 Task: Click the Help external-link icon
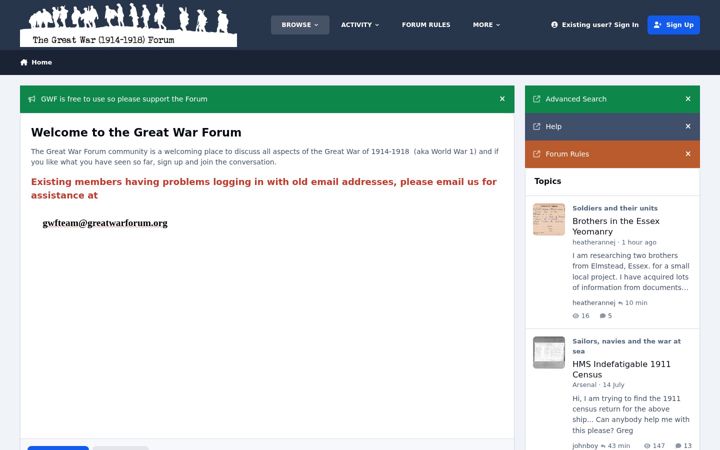tap(536, 126)
